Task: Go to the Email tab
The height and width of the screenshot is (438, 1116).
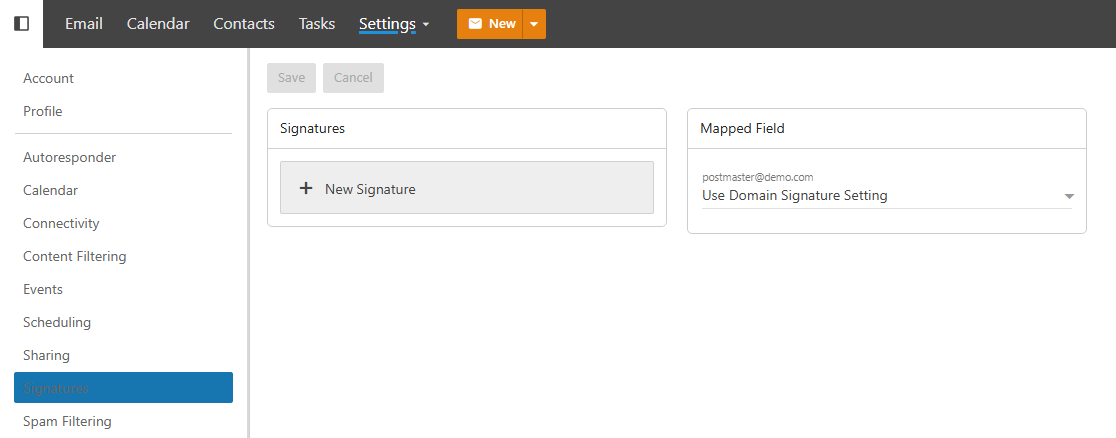Action: [84, 24]
